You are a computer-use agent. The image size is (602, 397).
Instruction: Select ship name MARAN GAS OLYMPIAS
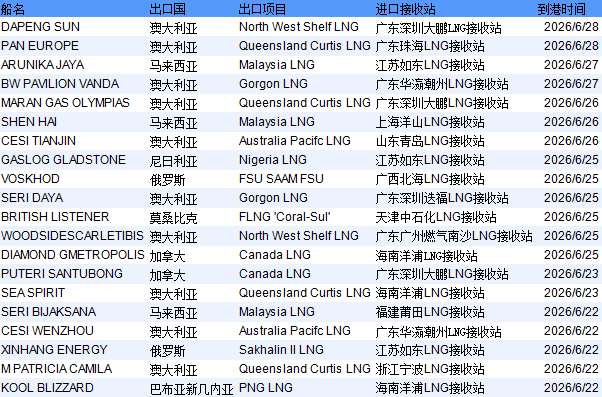coord(65,103)
